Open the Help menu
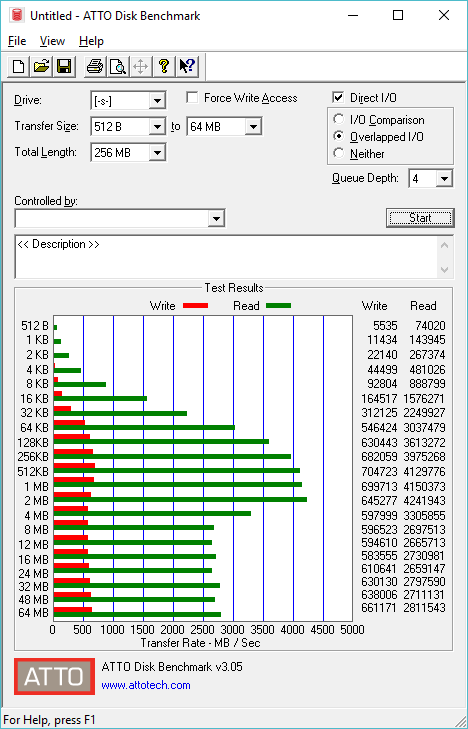Image resolution: width=468 pixels, height=729 pixels. coord(91,41)
